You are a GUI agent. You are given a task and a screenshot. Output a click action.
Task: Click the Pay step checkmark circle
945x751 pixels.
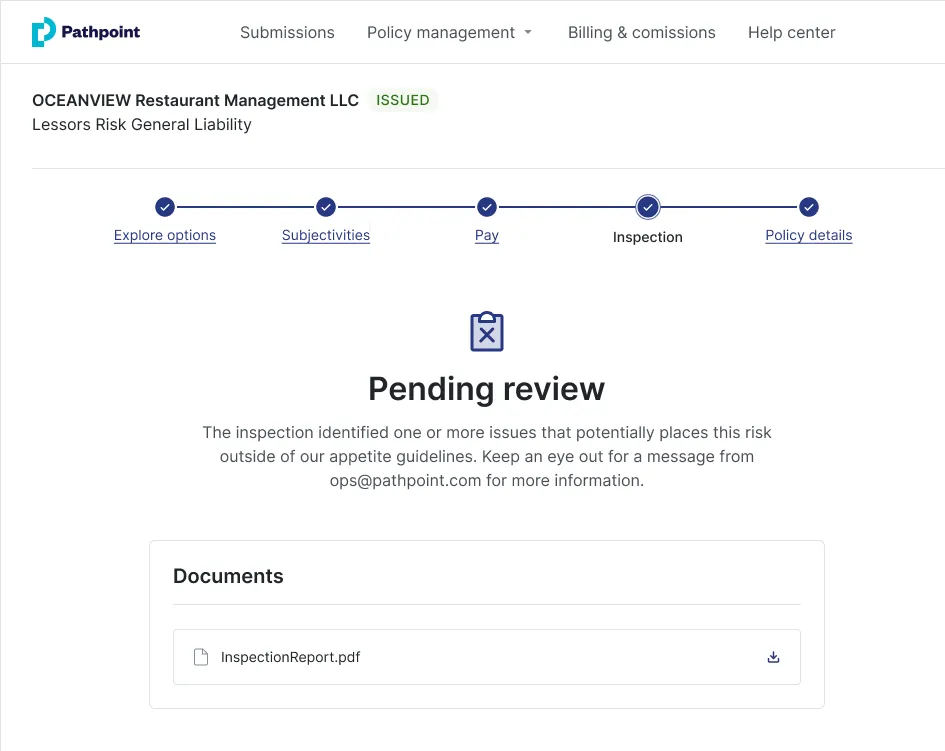(487, 207)
